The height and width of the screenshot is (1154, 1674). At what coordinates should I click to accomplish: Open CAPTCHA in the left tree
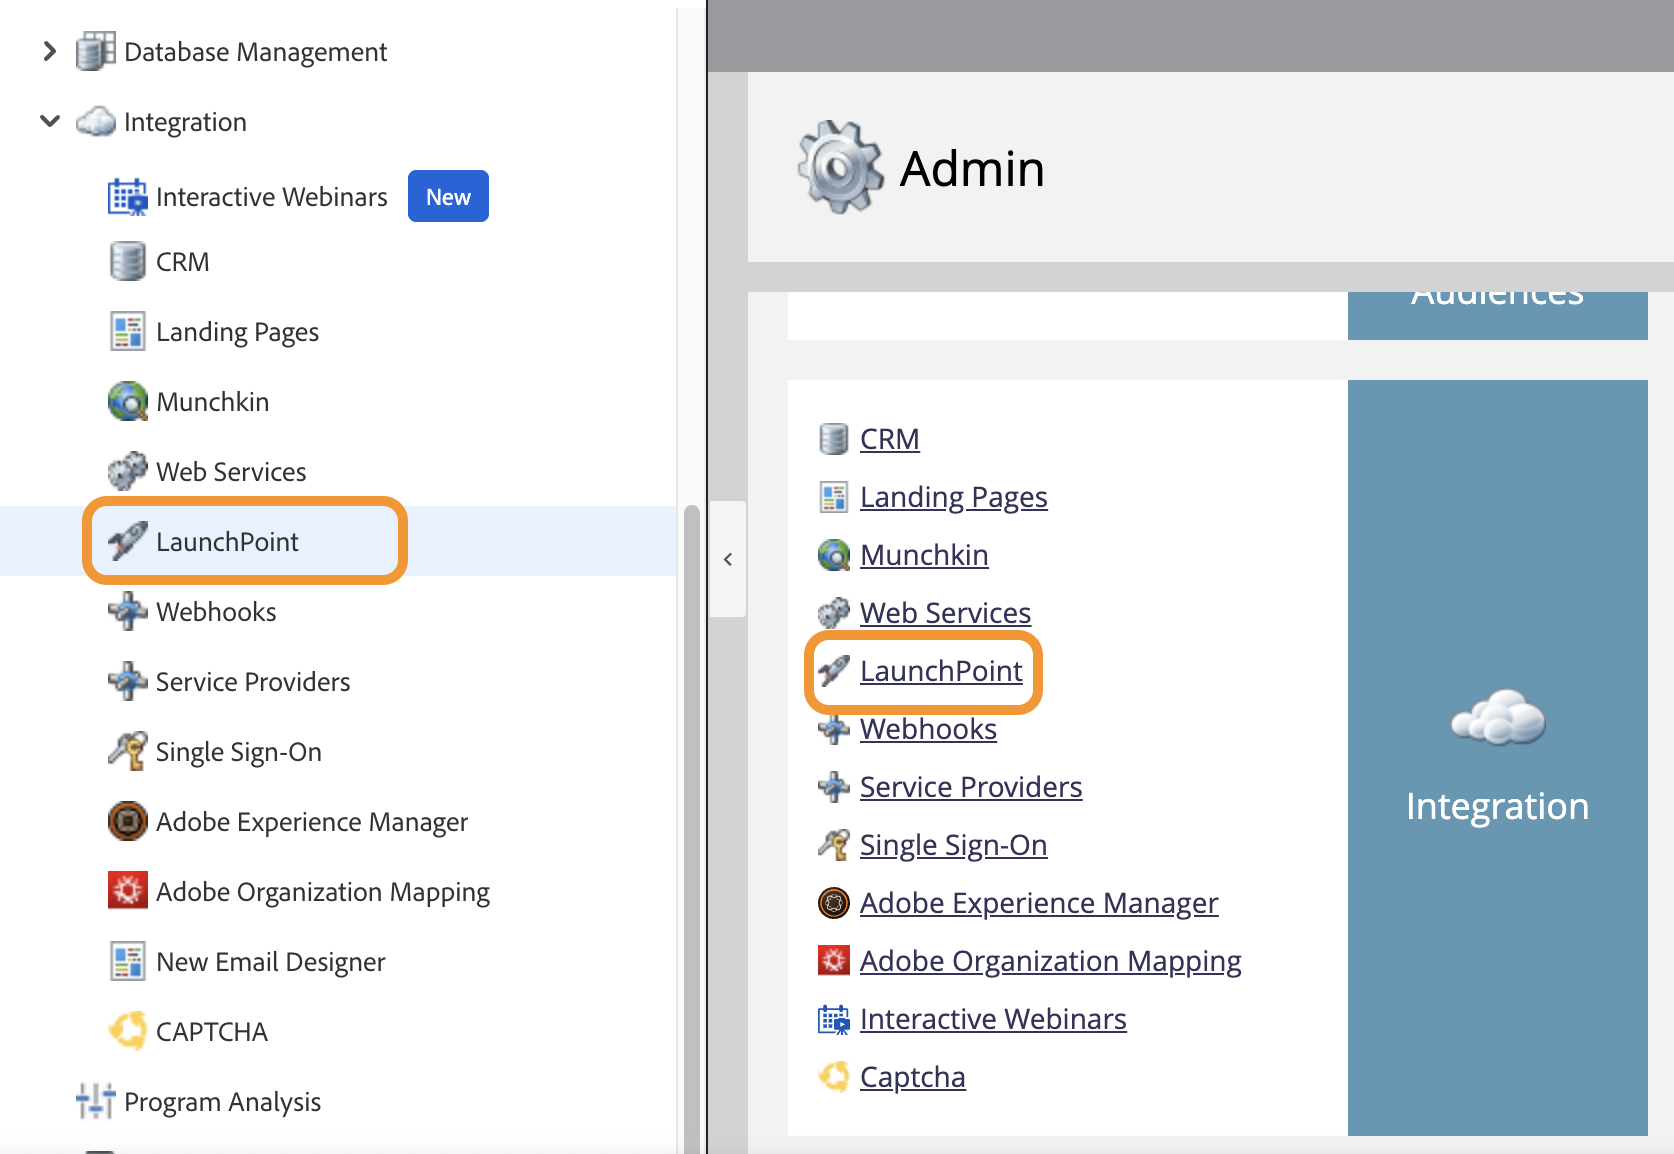pos(212,1032)
